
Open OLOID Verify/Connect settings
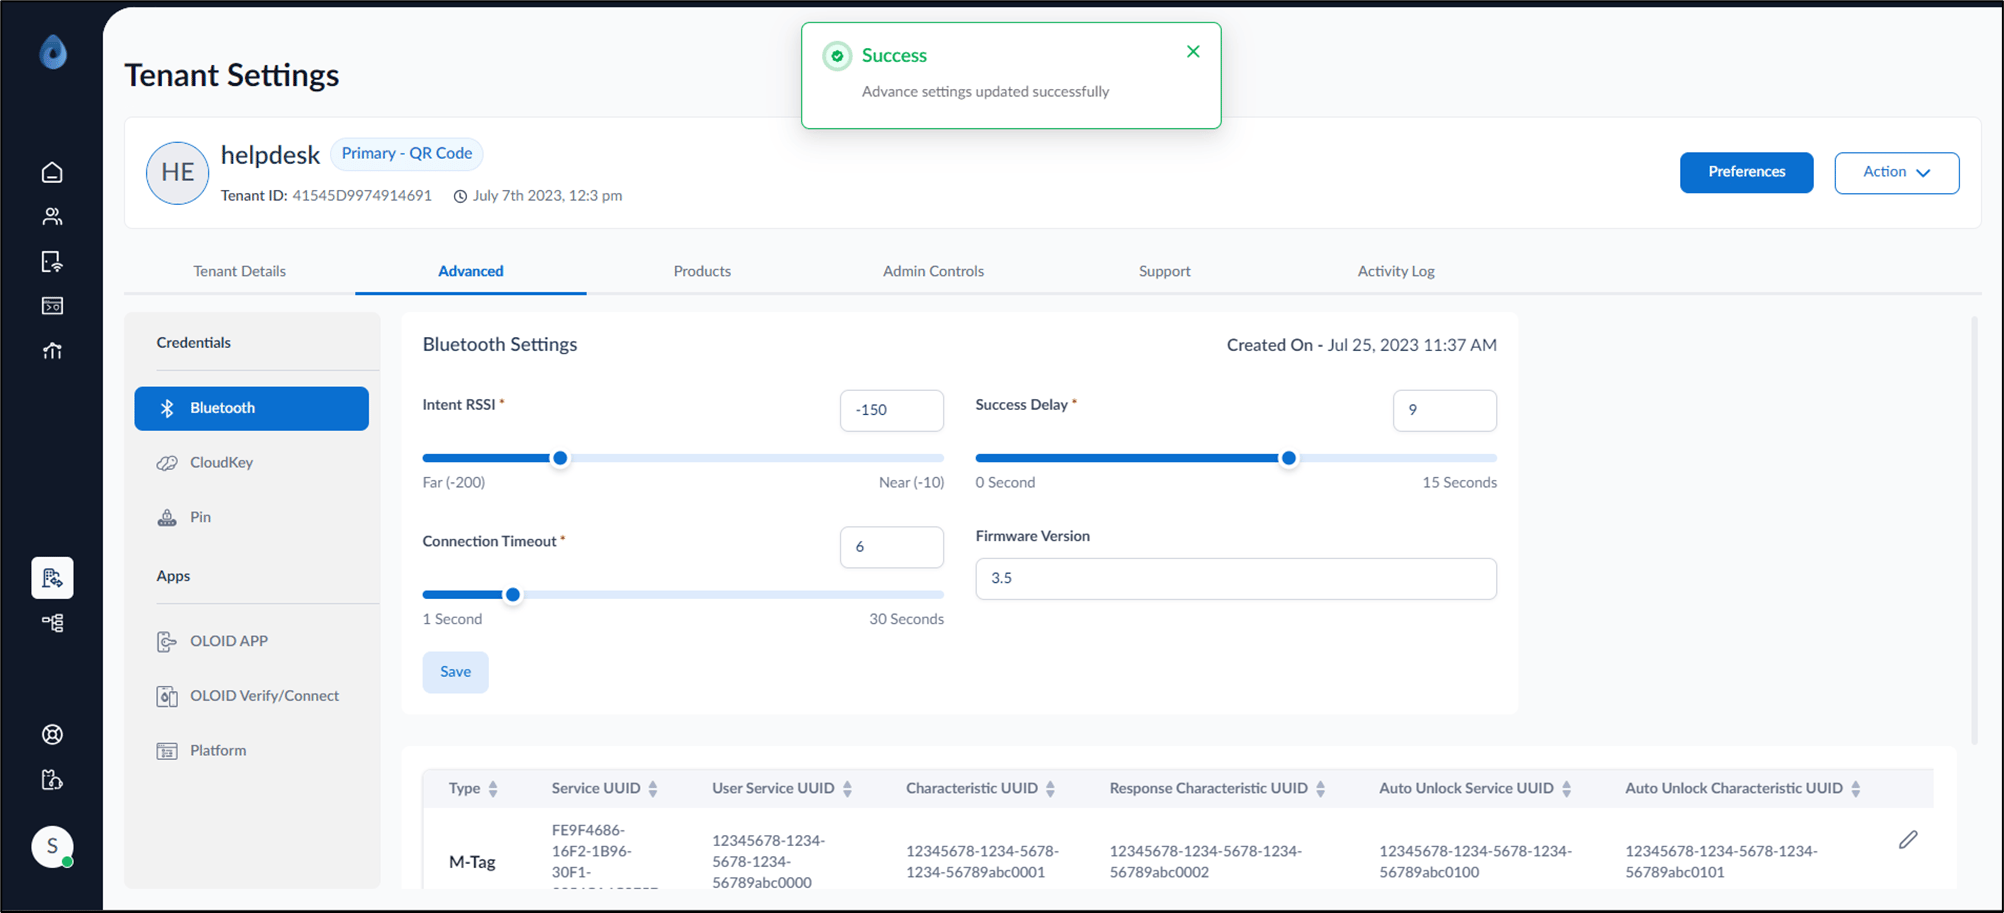pos(252,696)
